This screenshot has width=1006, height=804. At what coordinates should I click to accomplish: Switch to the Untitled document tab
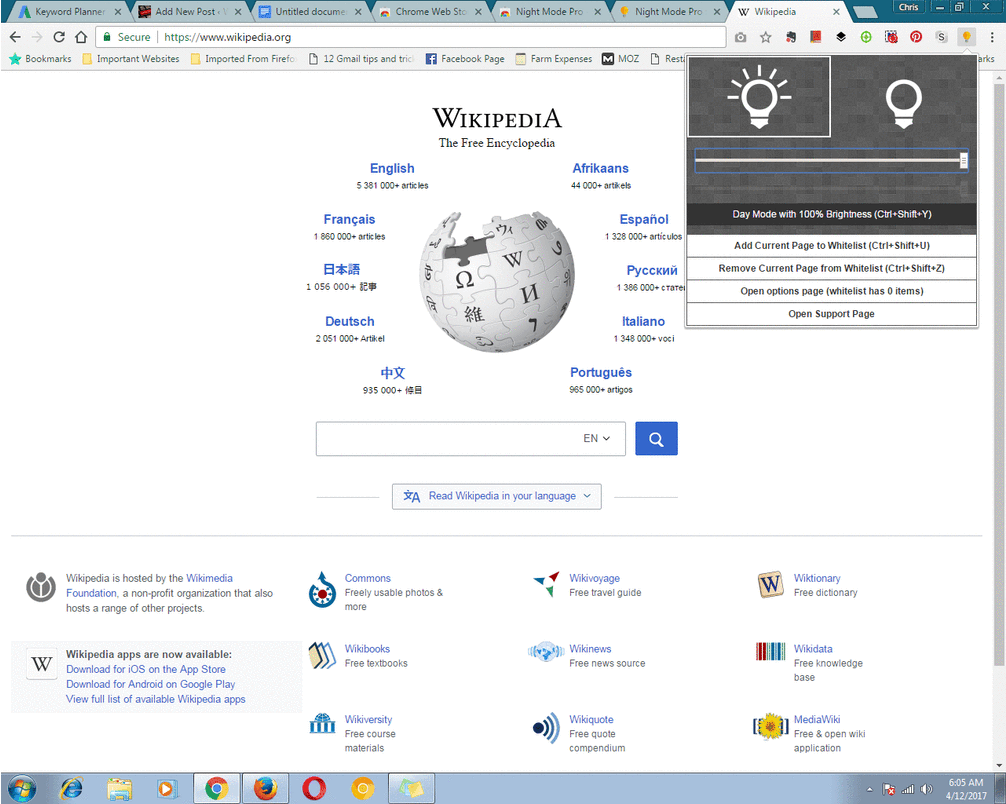click(x=310, y=12)
